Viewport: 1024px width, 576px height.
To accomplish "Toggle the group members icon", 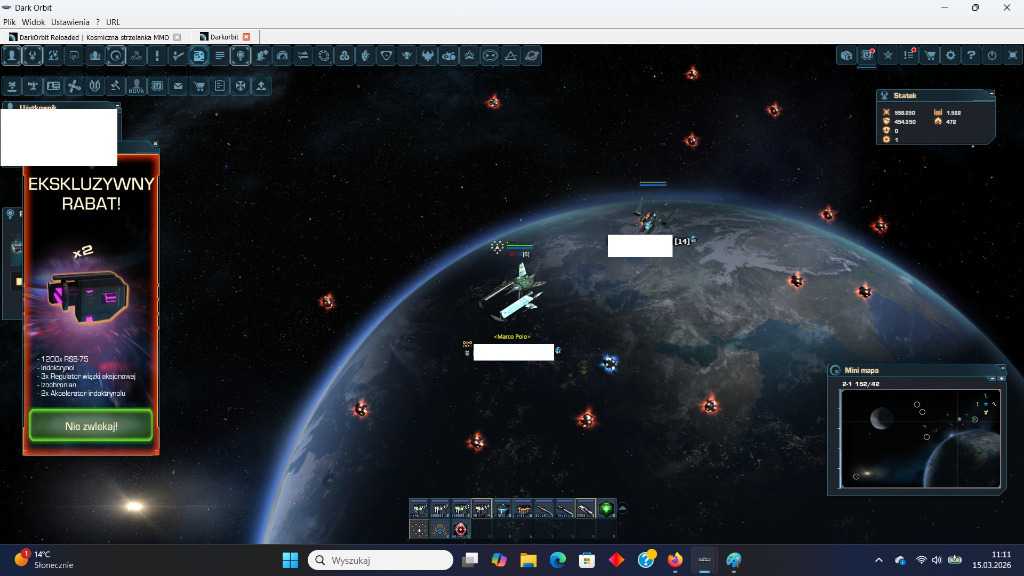I will (x=95, y=56).
